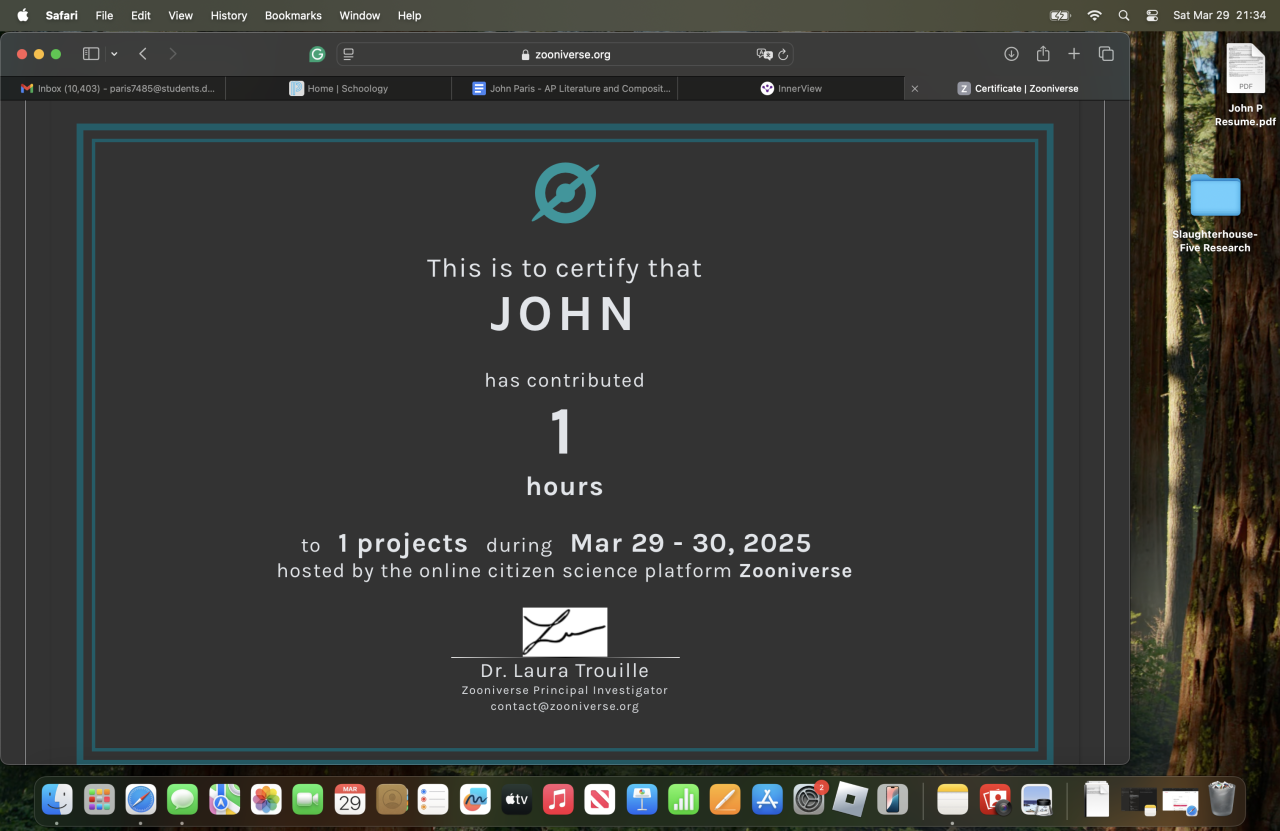This screenshot has height=831, width=1280.
Task: Open Contacts from the Dock
Action: point(391,799)
